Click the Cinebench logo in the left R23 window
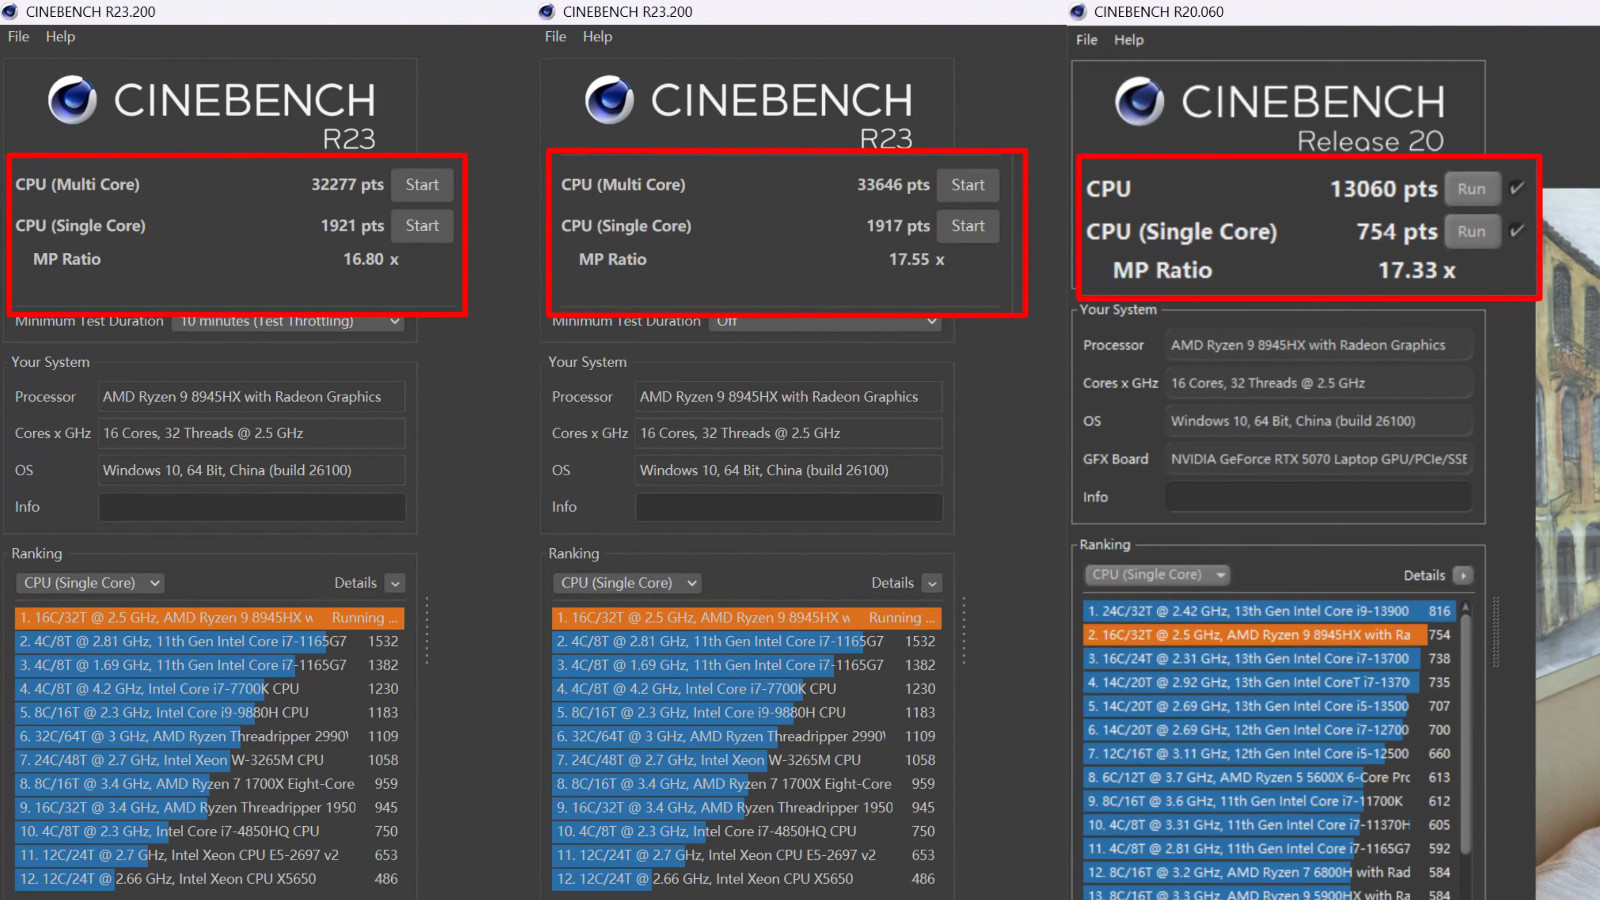The height and width of the screenshot is (900, 1600). click(x=73, y=100)
